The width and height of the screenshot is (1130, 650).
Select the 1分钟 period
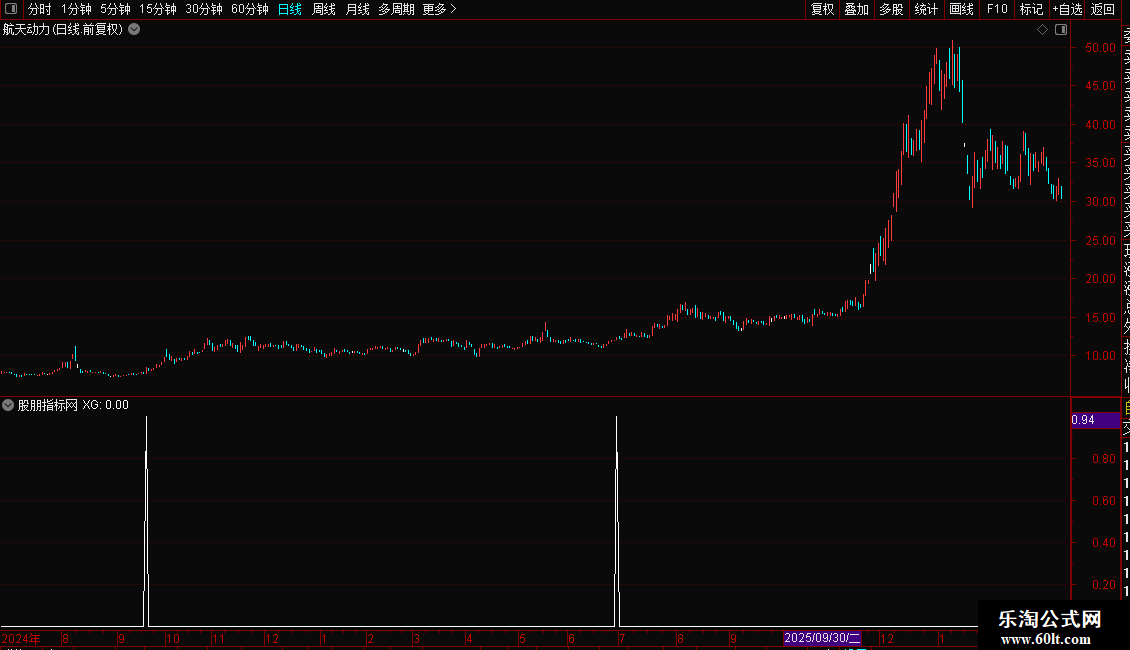click(x=76, y=9)
